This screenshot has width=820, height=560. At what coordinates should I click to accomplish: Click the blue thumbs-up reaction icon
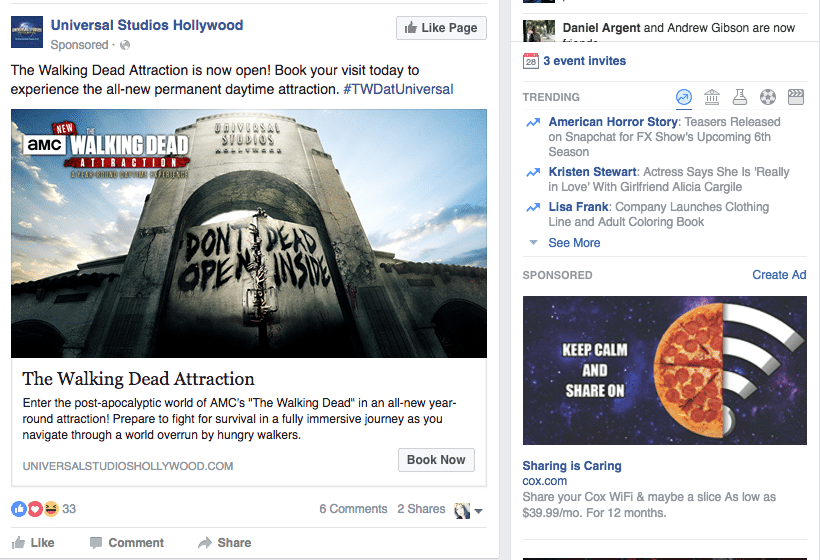point(19,509)
